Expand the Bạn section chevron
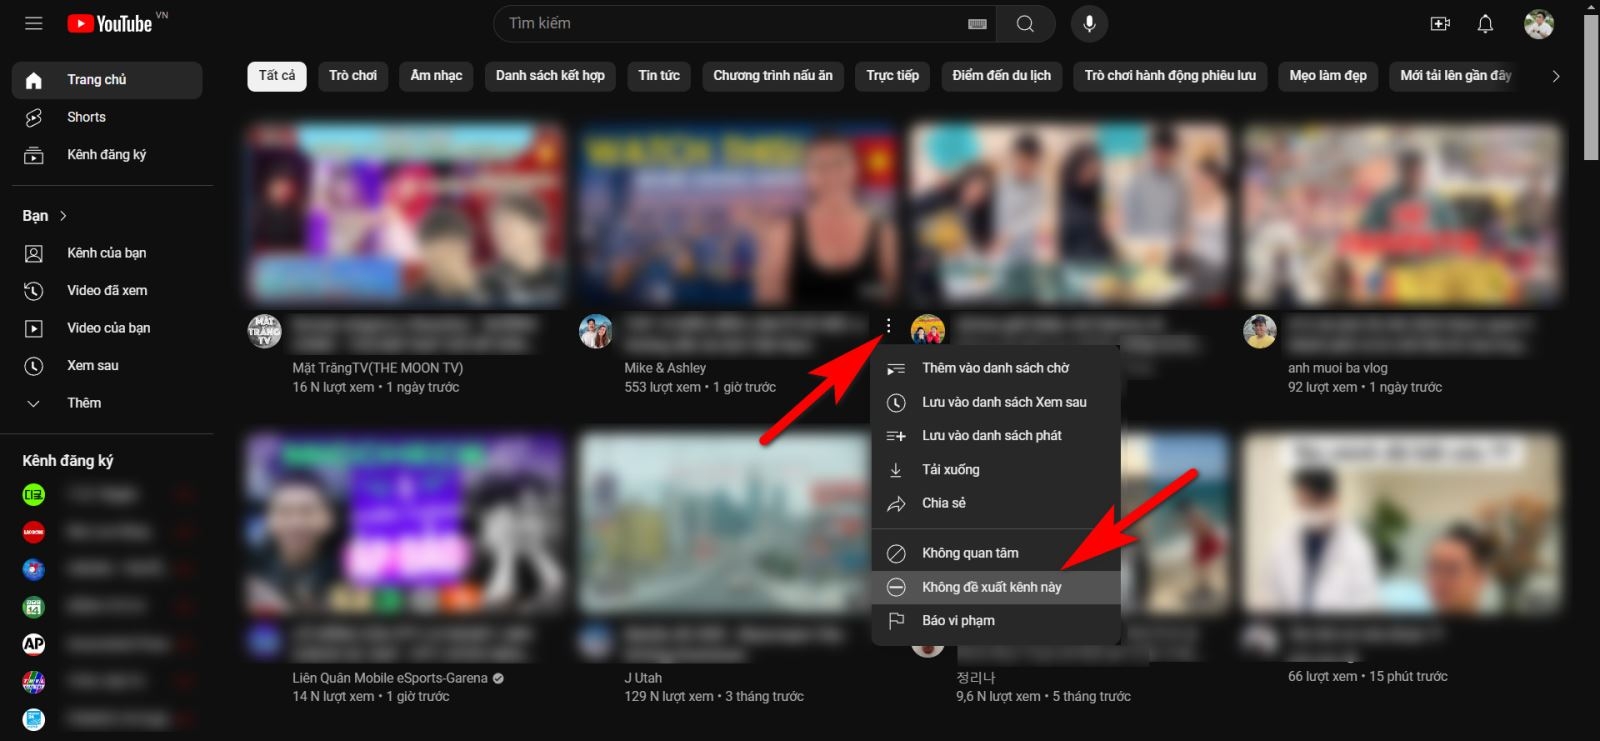Viewport: 1600px width, 741px height. click(63, 216)
